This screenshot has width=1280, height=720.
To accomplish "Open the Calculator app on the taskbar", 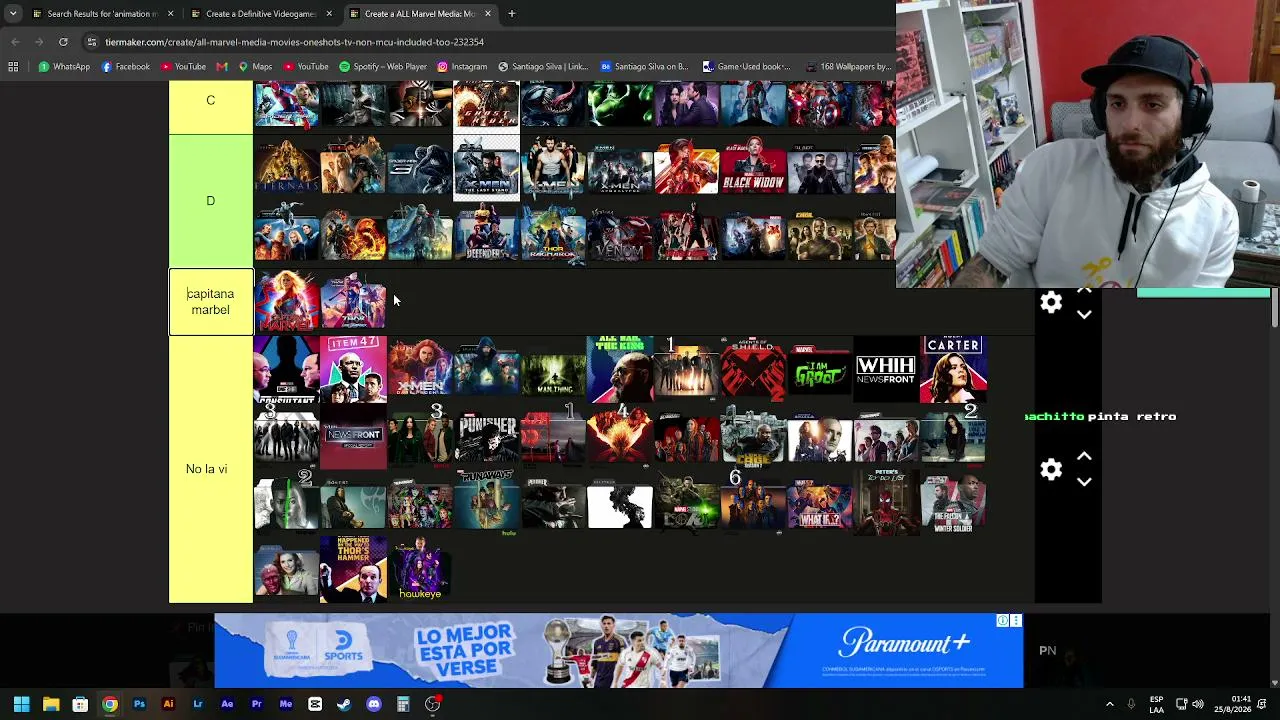I will (403, 704).
